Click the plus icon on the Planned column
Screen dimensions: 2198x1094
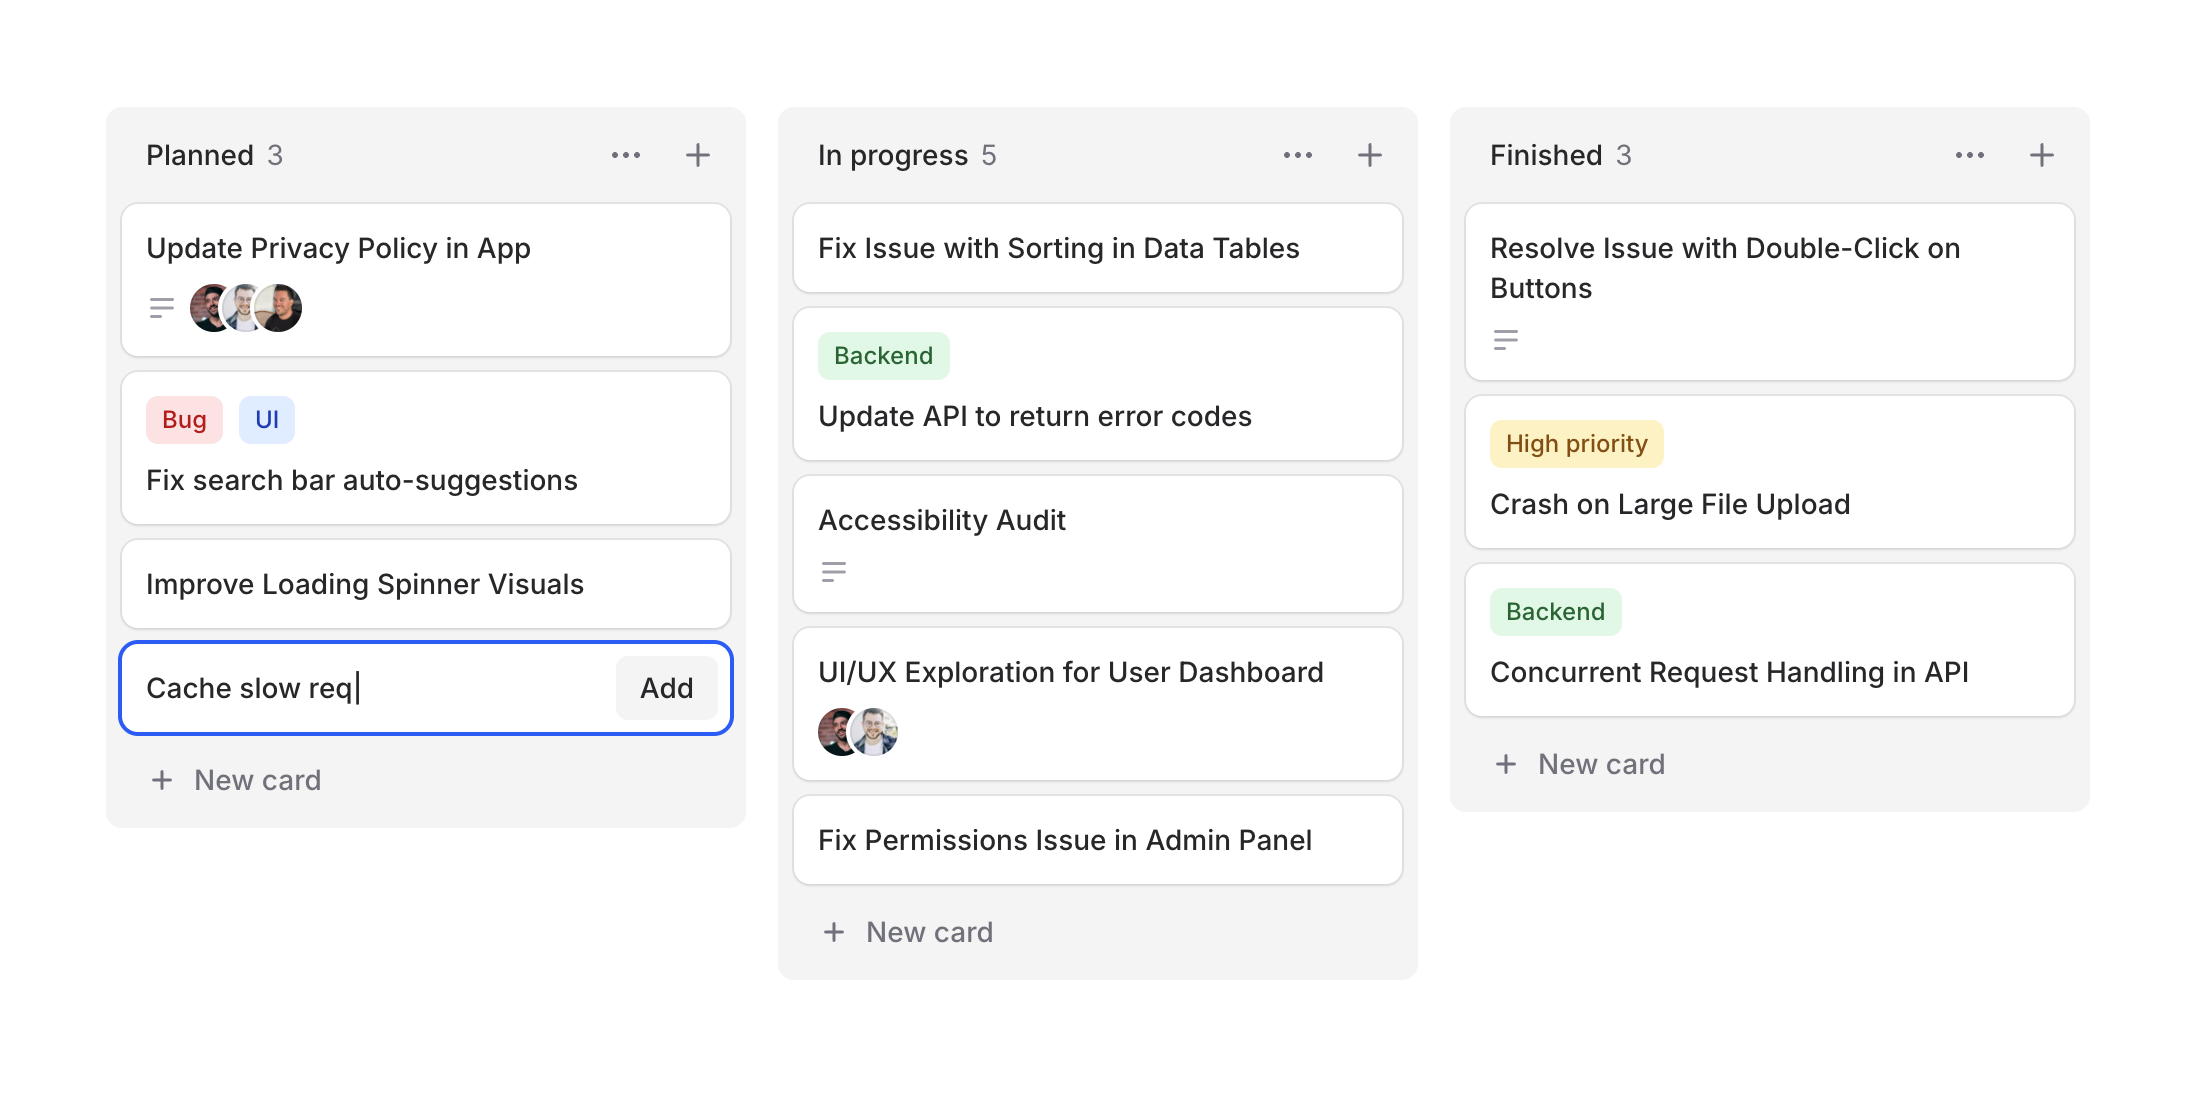tap(697, 155)
